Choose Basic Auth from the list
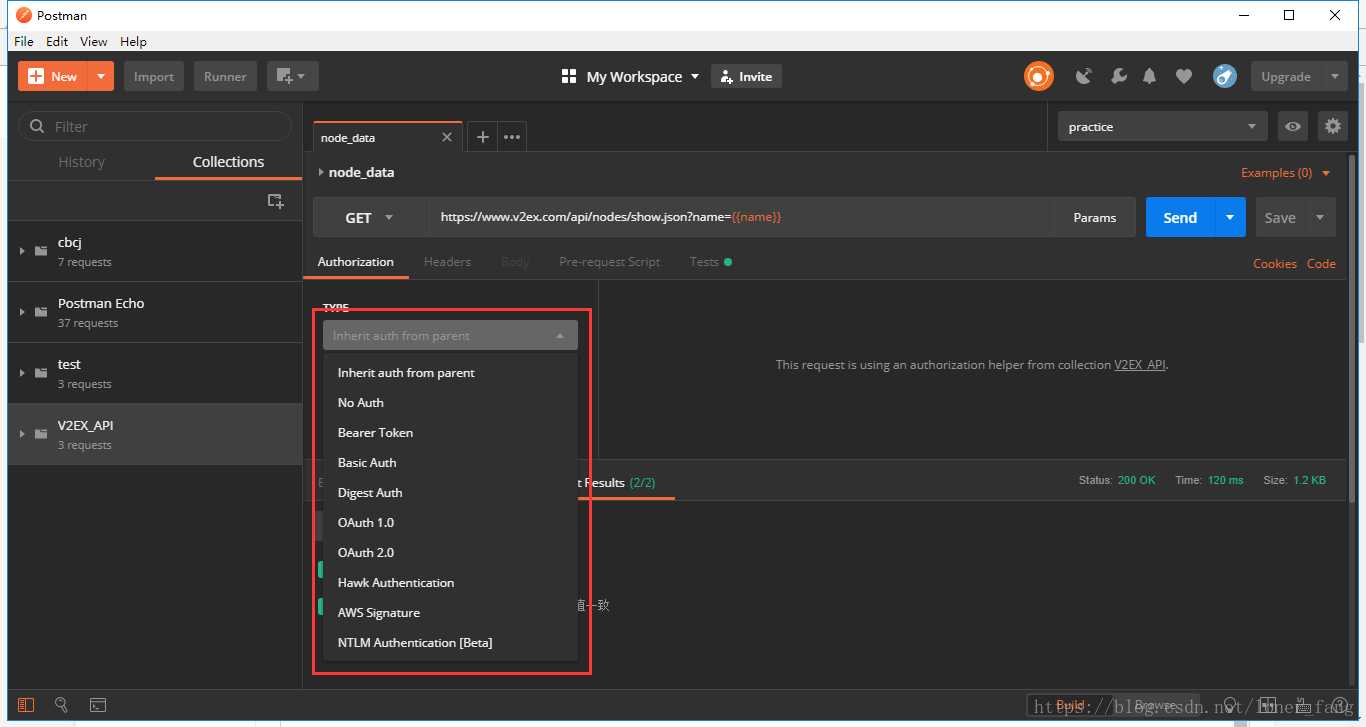Image resolution: width=1366 pixels, height=727 pixels. point(450,462)
